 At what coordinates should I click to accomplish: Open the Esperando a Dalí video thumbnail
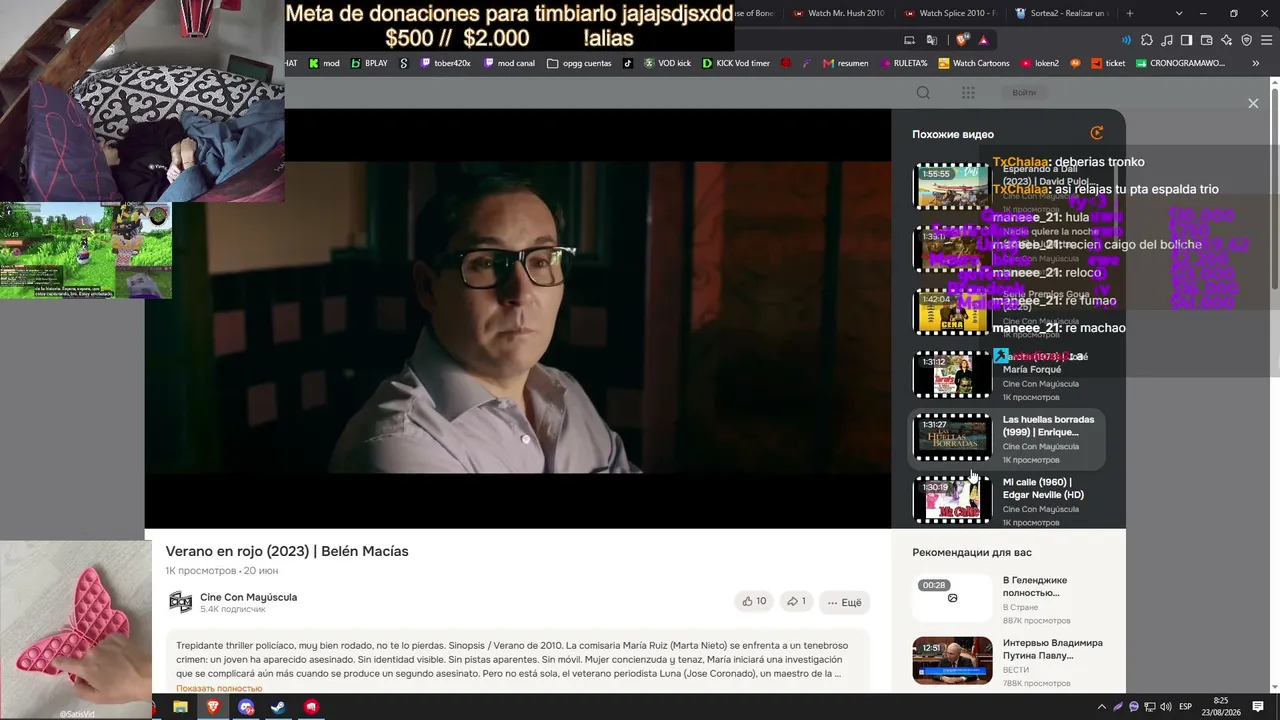click(952, 186)
